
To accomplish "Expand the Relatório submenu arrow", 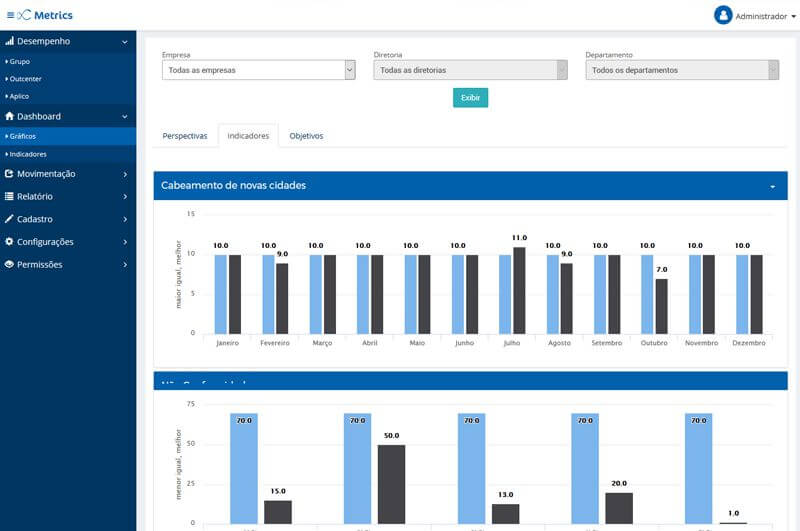I will click(x=125, y=197).
